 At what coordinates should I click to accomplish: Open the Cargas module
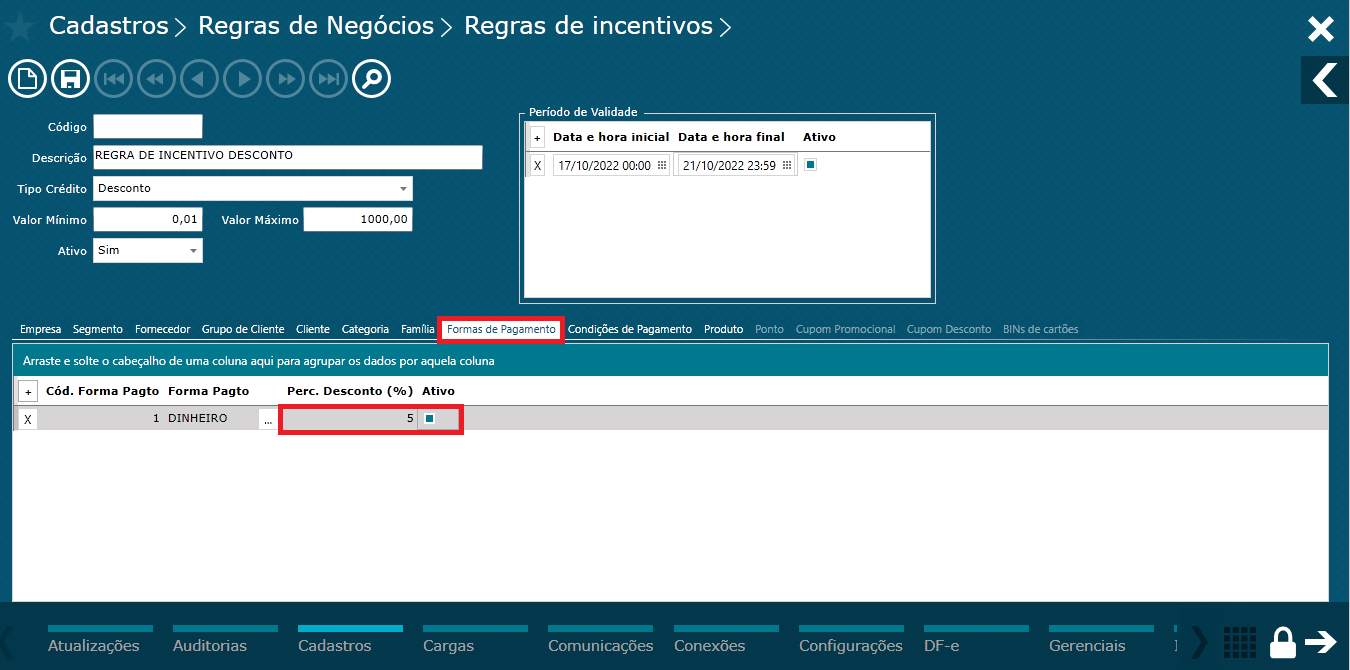[x=448, y=646]
